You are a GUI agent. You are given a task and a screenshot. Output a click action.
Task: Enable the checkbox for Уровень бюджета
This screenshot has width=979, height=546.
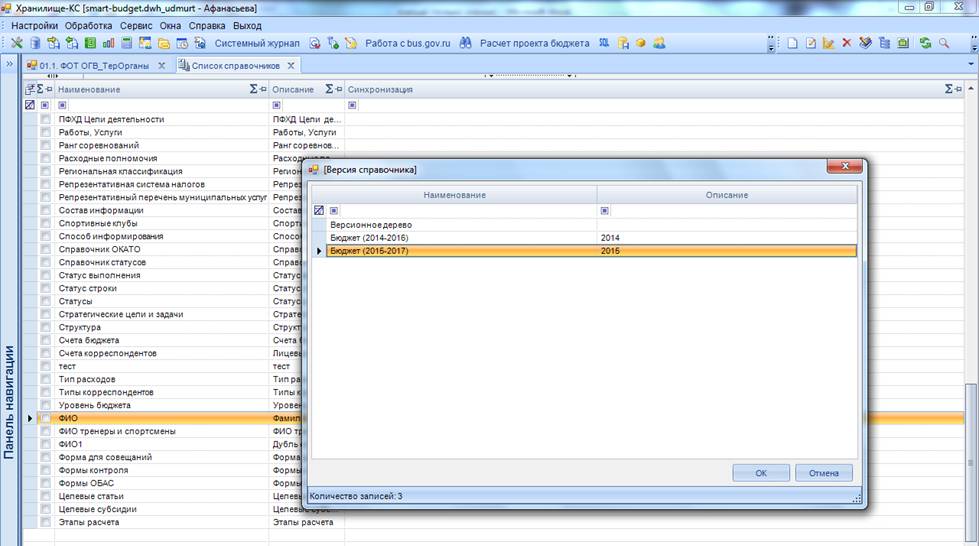tap(45, 405)
